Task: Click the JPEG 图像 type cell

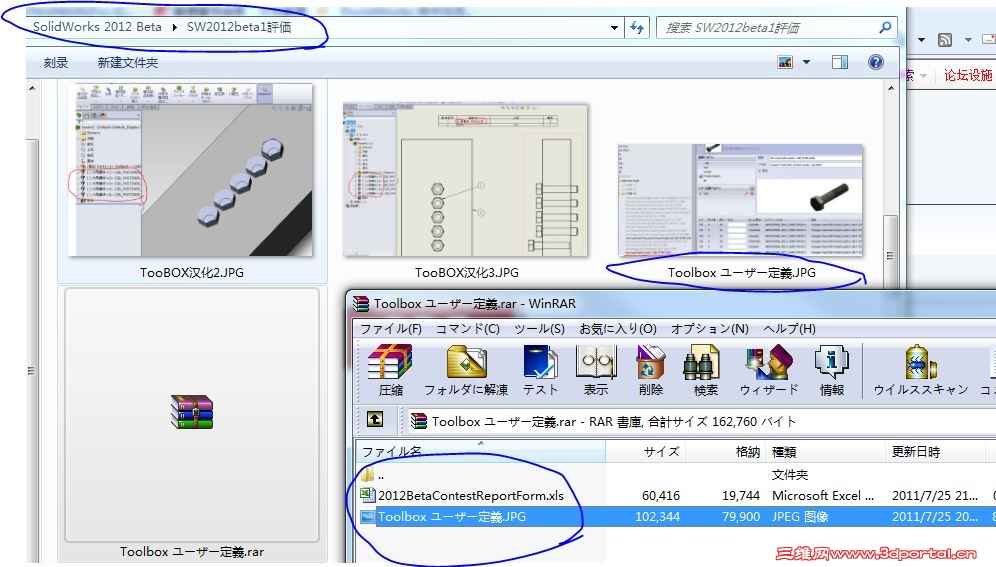Action: pos(800,517)
